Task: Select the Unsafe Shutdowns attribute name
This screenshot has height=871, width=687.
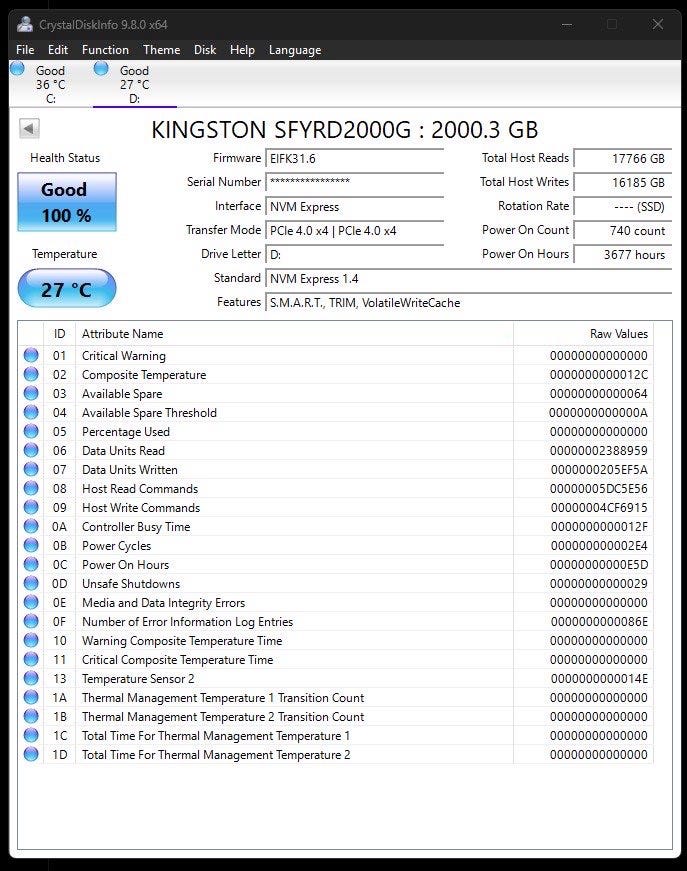Action: [x=131, y=583]
